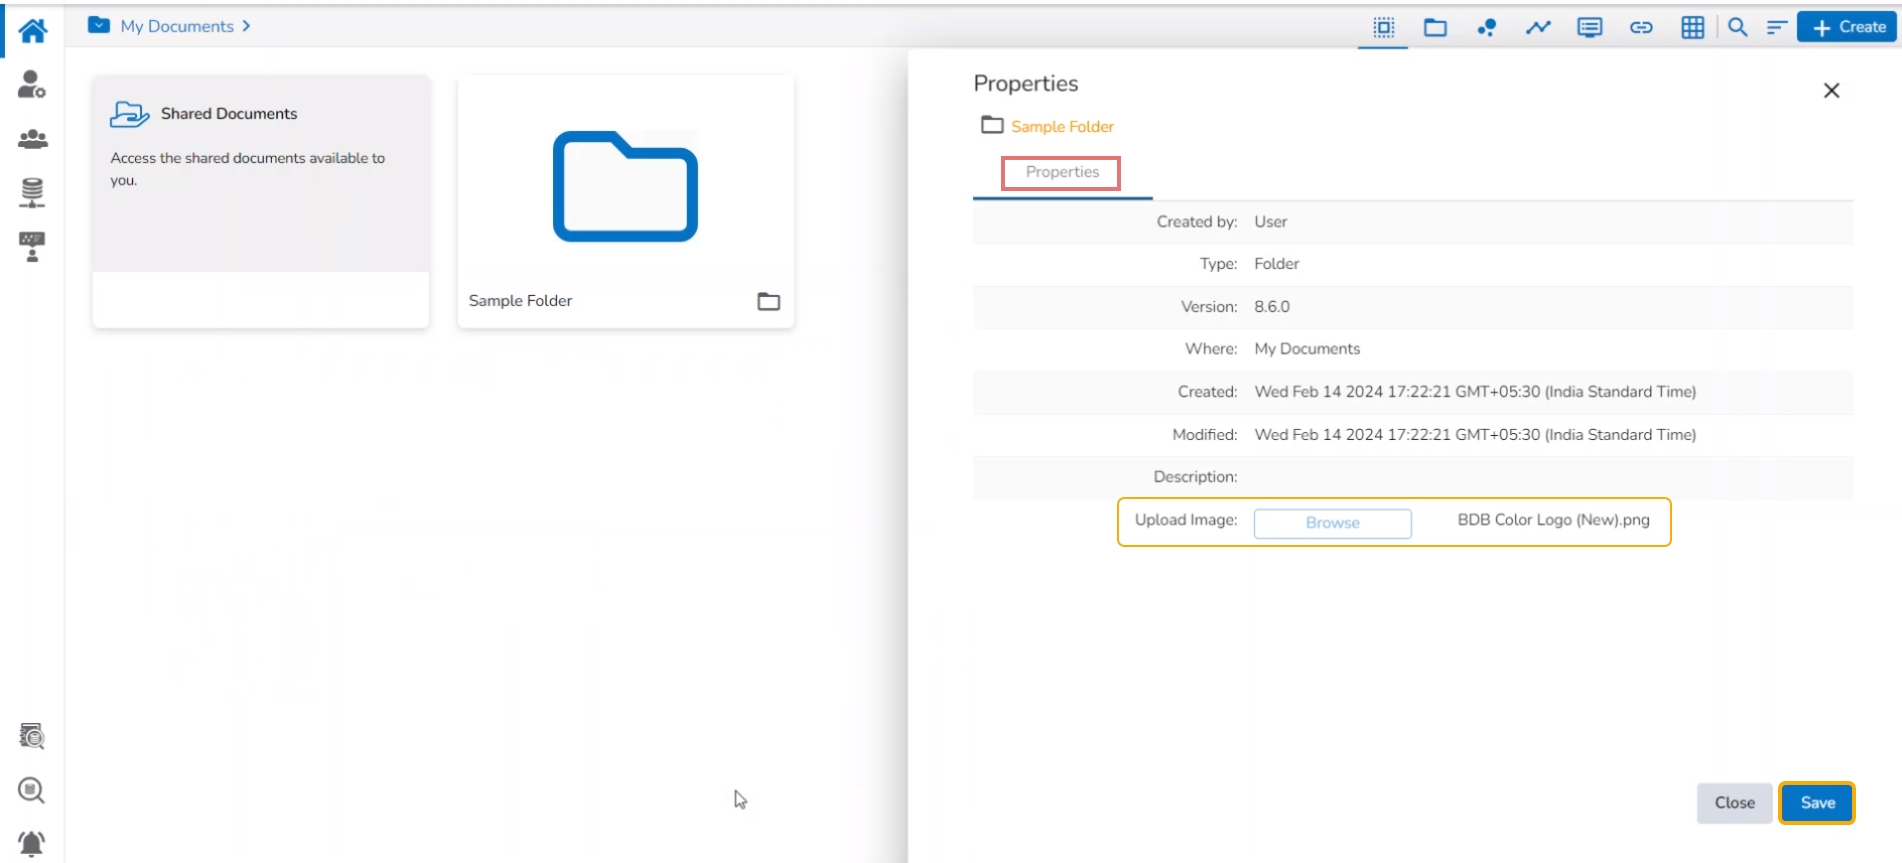Click the Browse button to upload image
This screenshot has height=863, width=1902.
(1332, 523)
